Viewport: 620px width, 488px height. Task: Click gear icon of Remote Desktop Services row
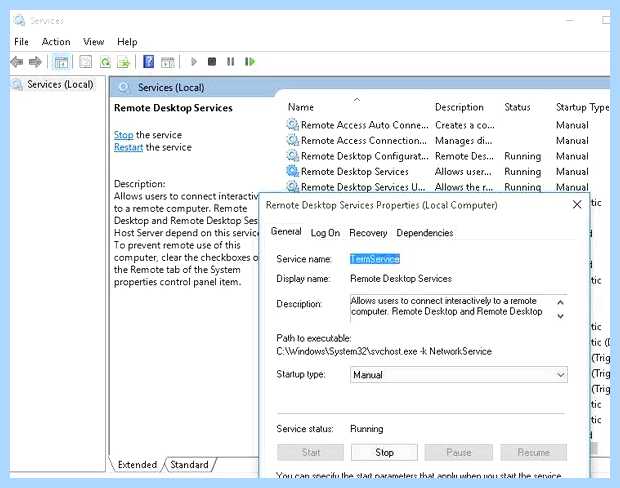(293, 171)
